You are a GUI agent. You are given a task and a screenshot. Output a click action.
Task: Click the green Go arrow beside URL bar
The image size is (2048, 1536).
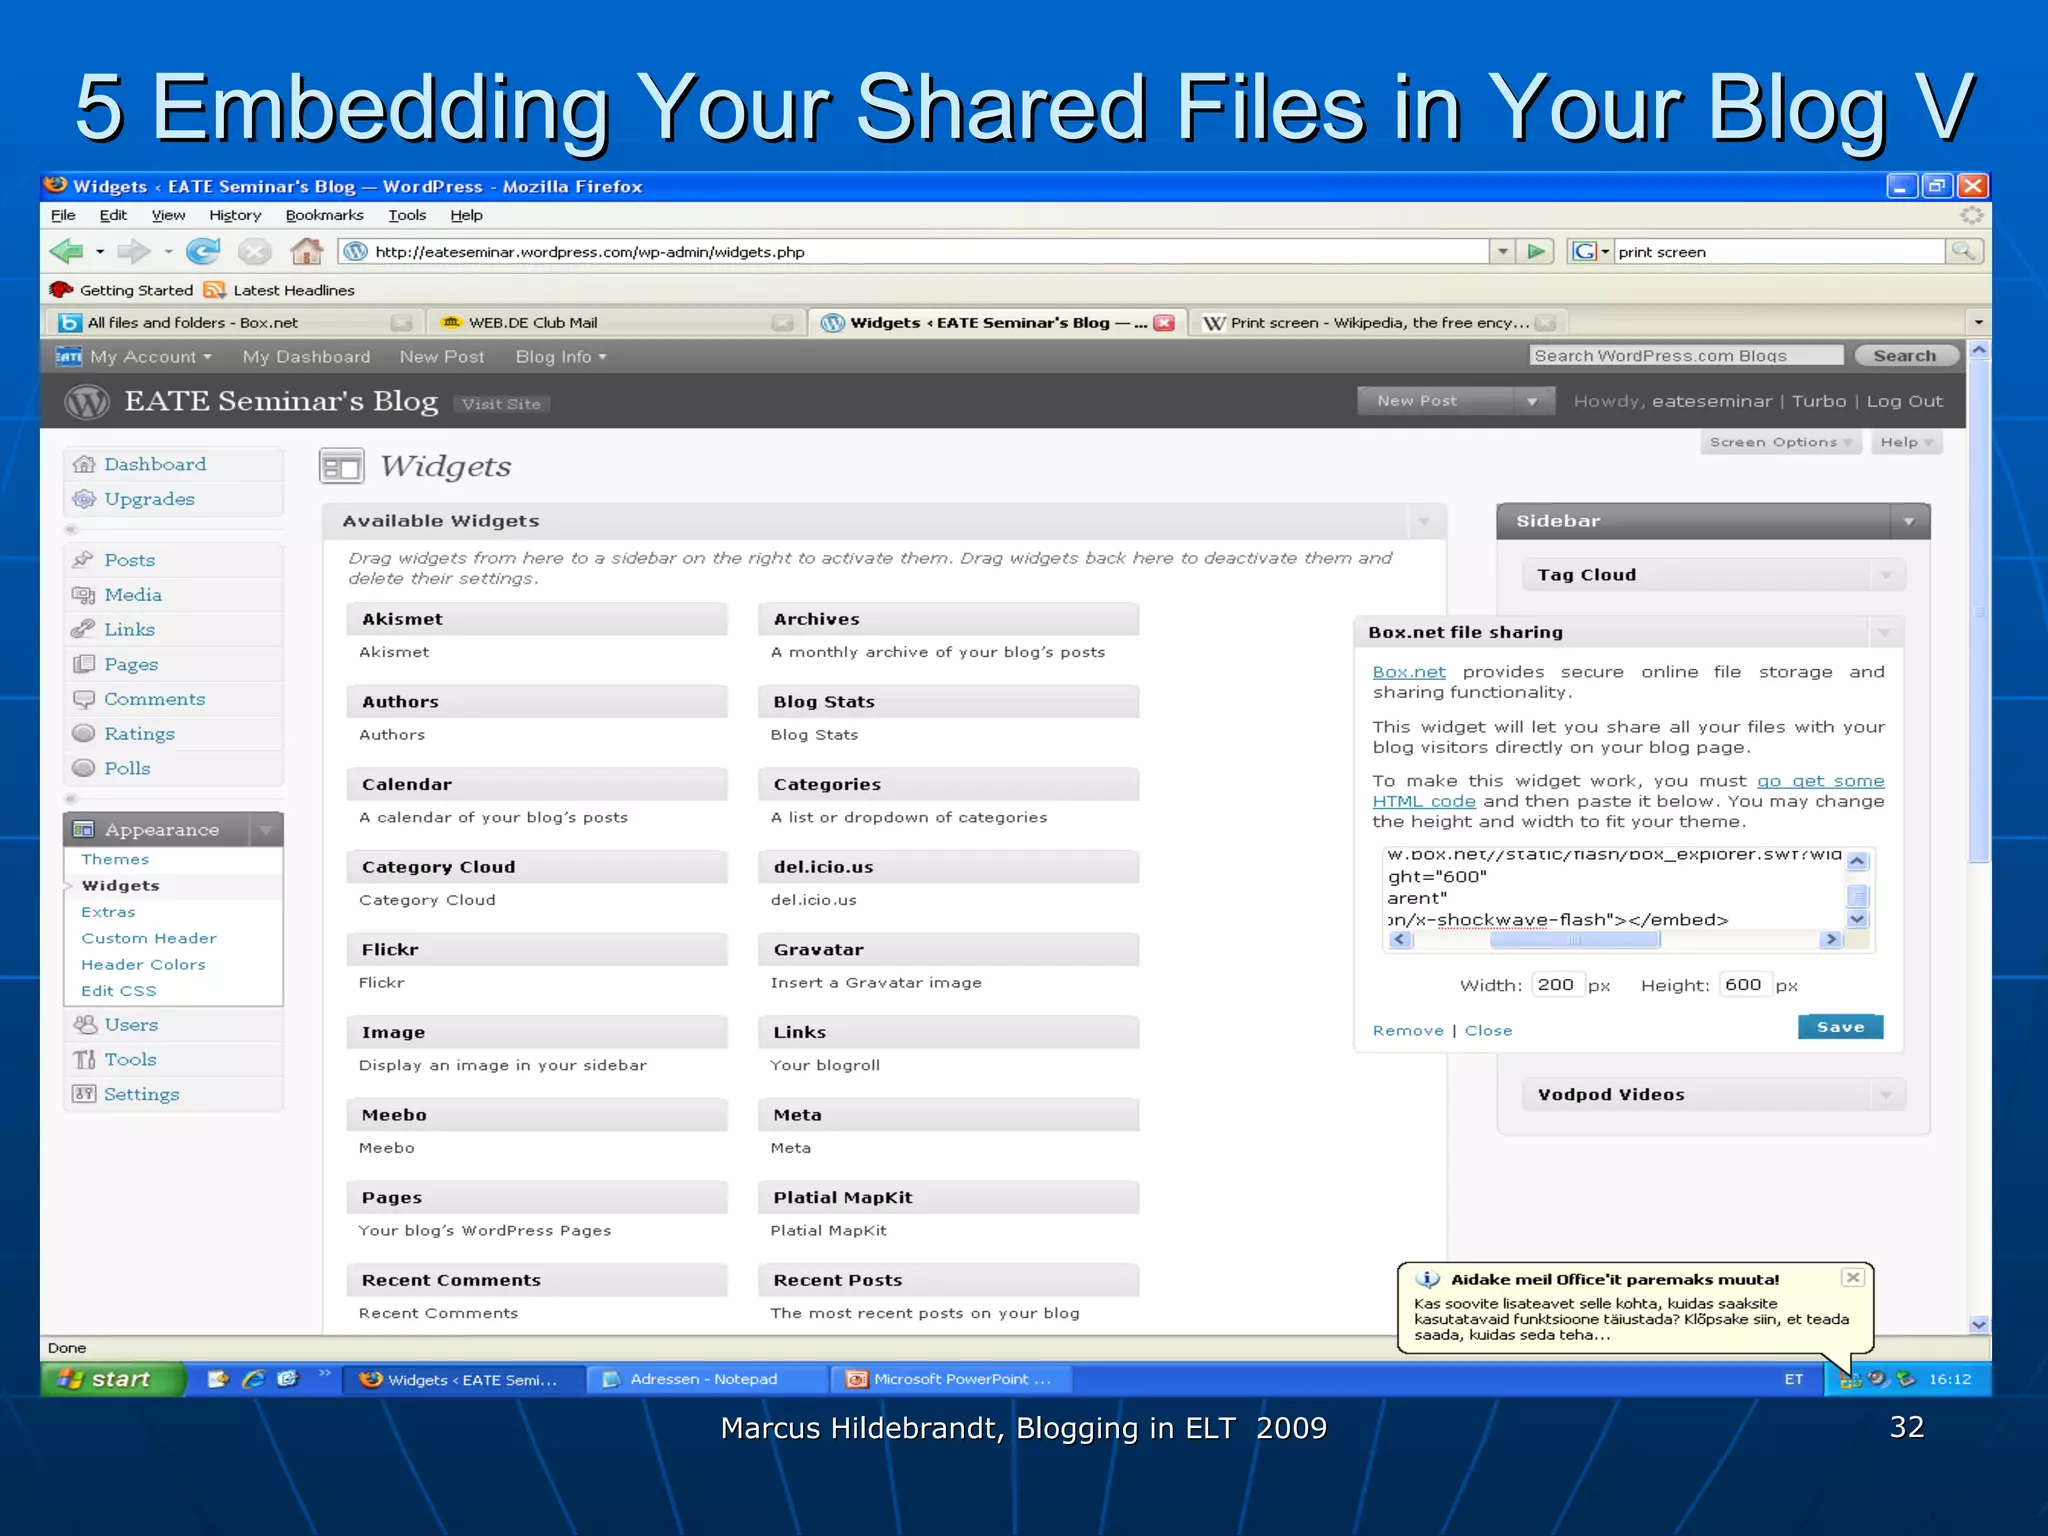click(x=1536, y=251)
